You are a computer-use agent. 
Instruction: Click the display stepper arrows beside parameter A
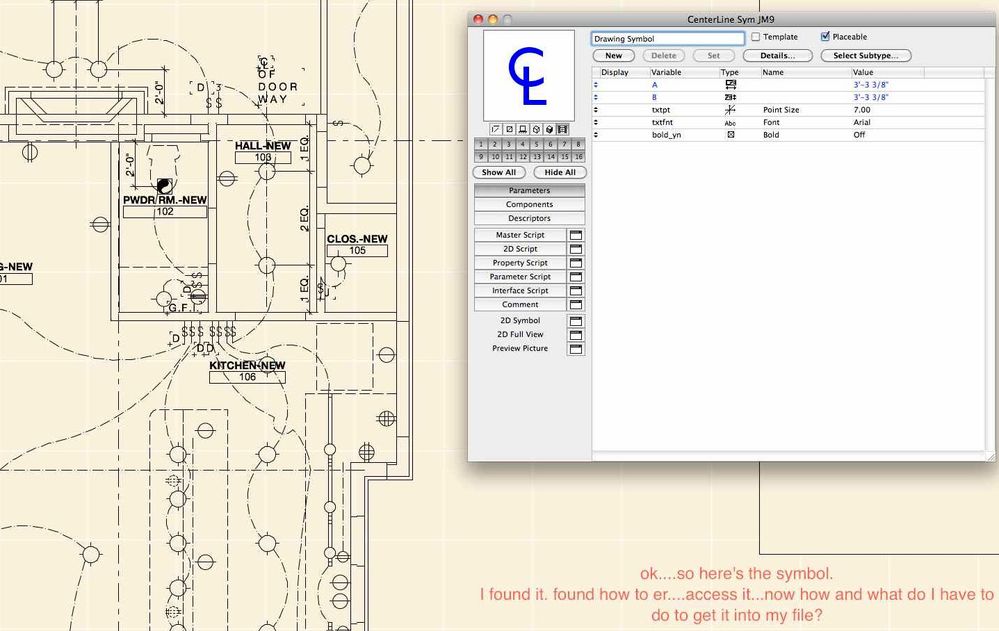596,85
